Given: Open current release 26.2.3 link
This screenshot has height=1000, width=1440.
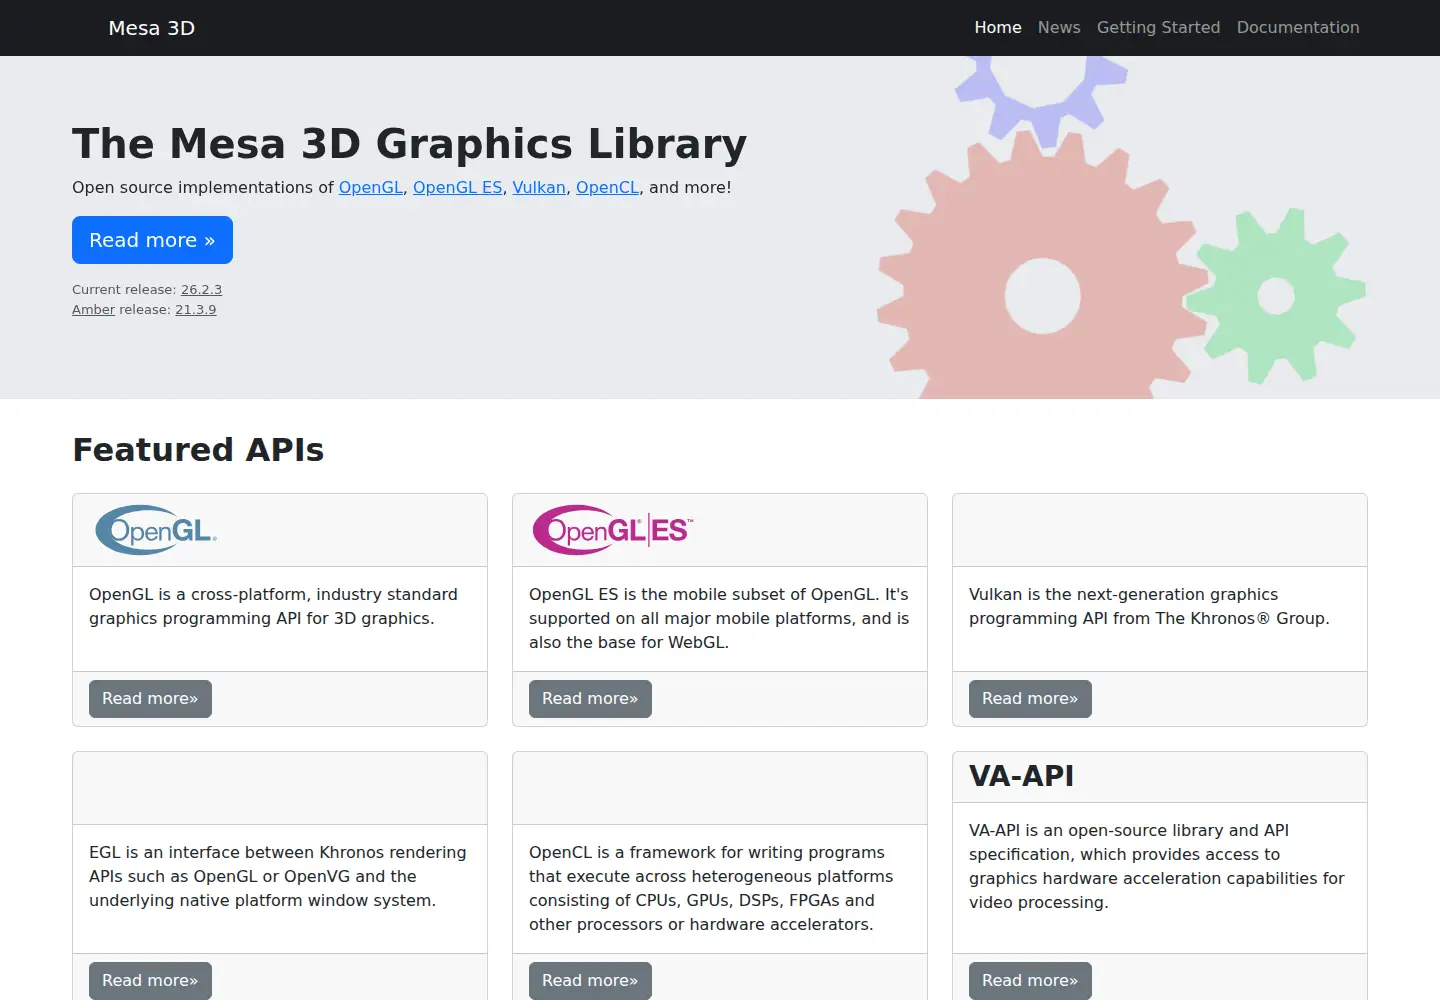Looking at the screenshot, I should (201, 290).
